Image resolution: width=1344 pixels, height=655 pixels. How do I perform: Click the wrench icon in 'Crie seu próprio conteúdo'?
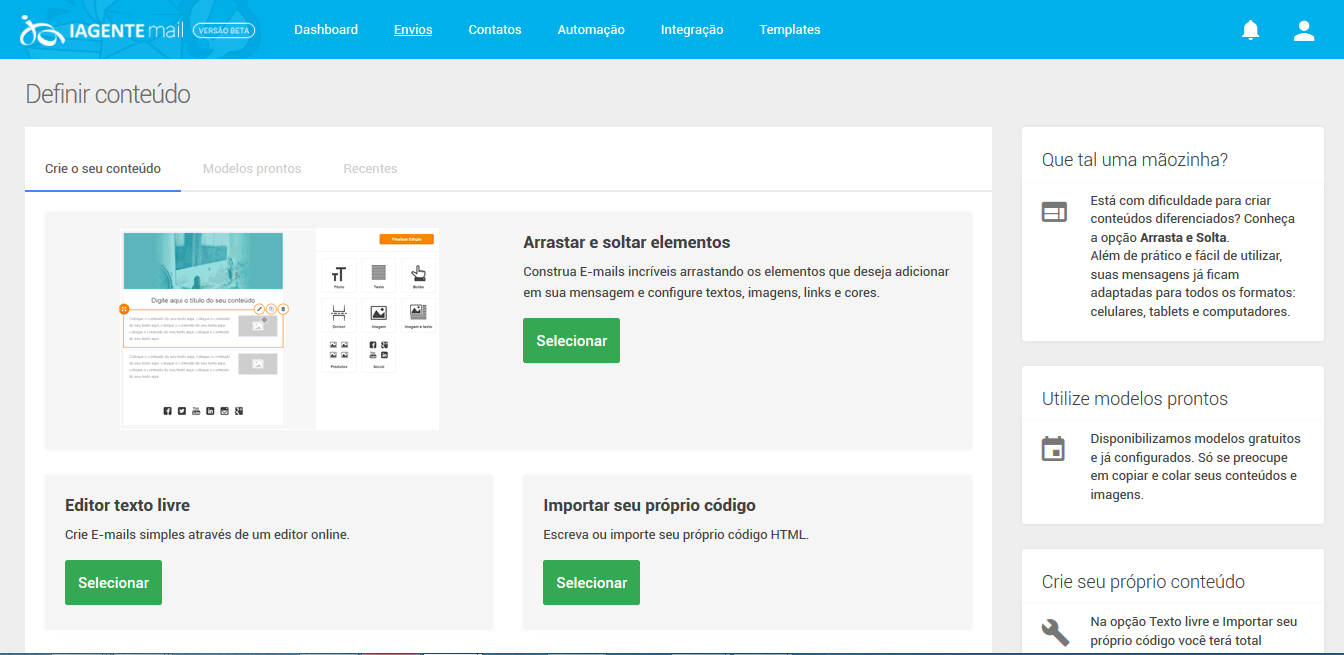click(1054, 633)
